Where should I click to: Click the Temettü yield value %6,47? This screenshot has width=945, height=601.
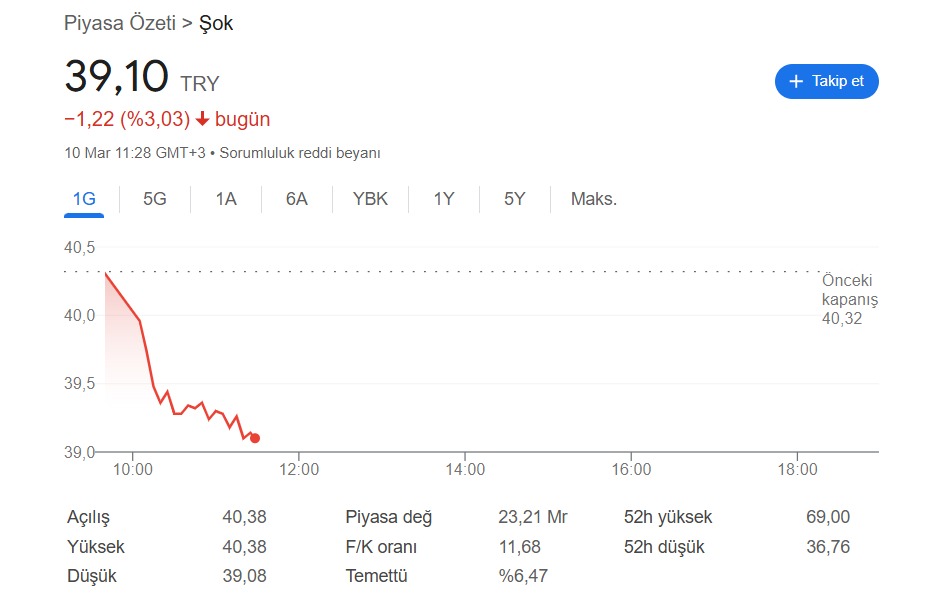523,576
